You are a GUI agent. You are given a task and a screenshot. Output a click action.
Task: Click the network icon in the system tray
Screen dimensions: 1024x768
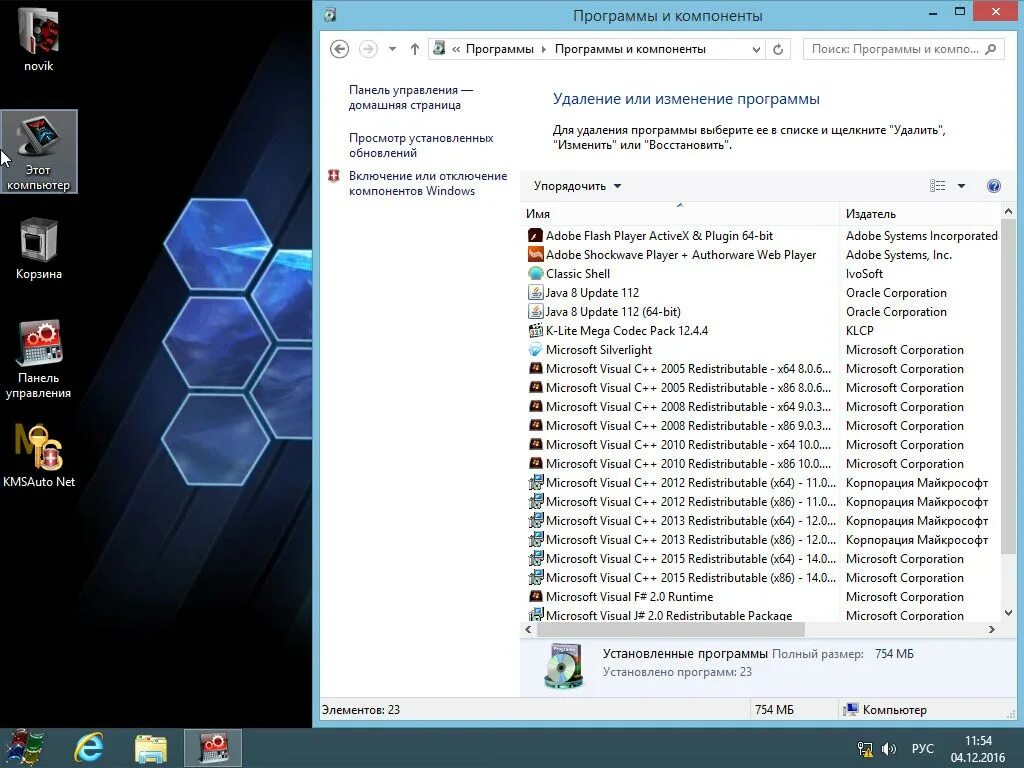[x=863, y=748]
